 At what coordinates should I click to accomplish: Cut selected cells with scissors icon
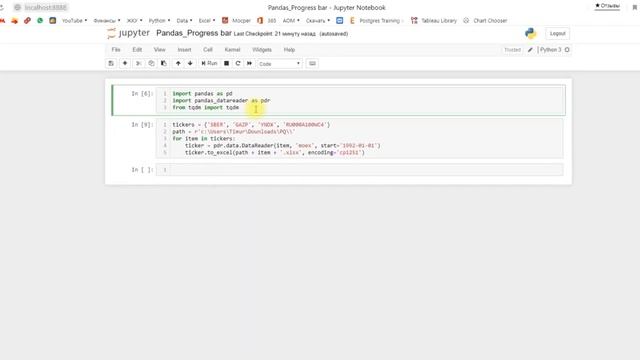[139, 63]
